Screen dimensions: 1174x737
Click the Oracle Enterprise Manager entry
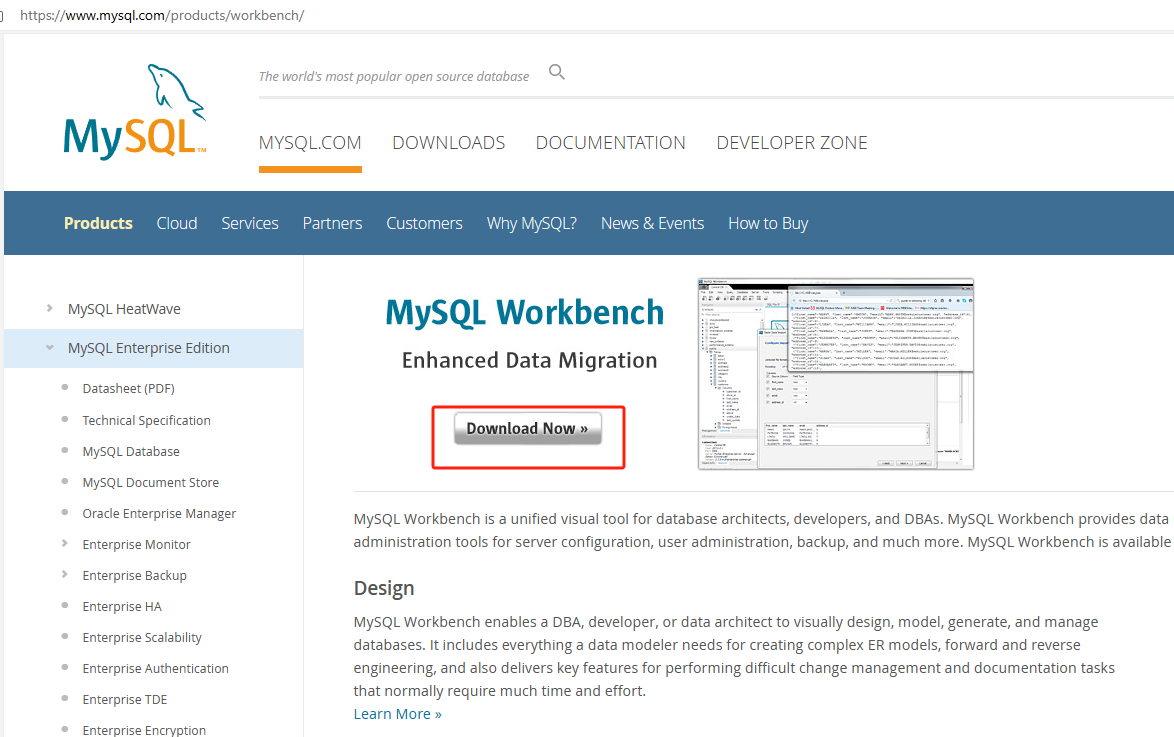point(158,513)
